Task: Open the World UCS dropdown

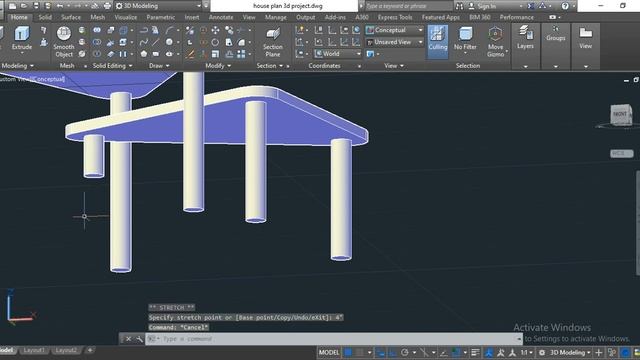Action: [338, 54]
